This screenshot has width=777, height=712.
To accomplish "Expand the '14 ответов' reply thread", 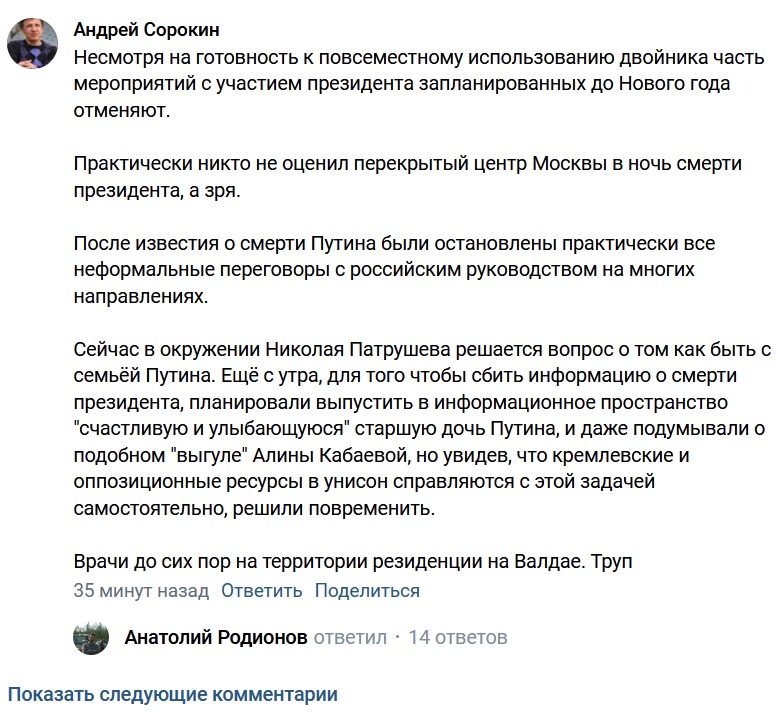I will point(457,637).
